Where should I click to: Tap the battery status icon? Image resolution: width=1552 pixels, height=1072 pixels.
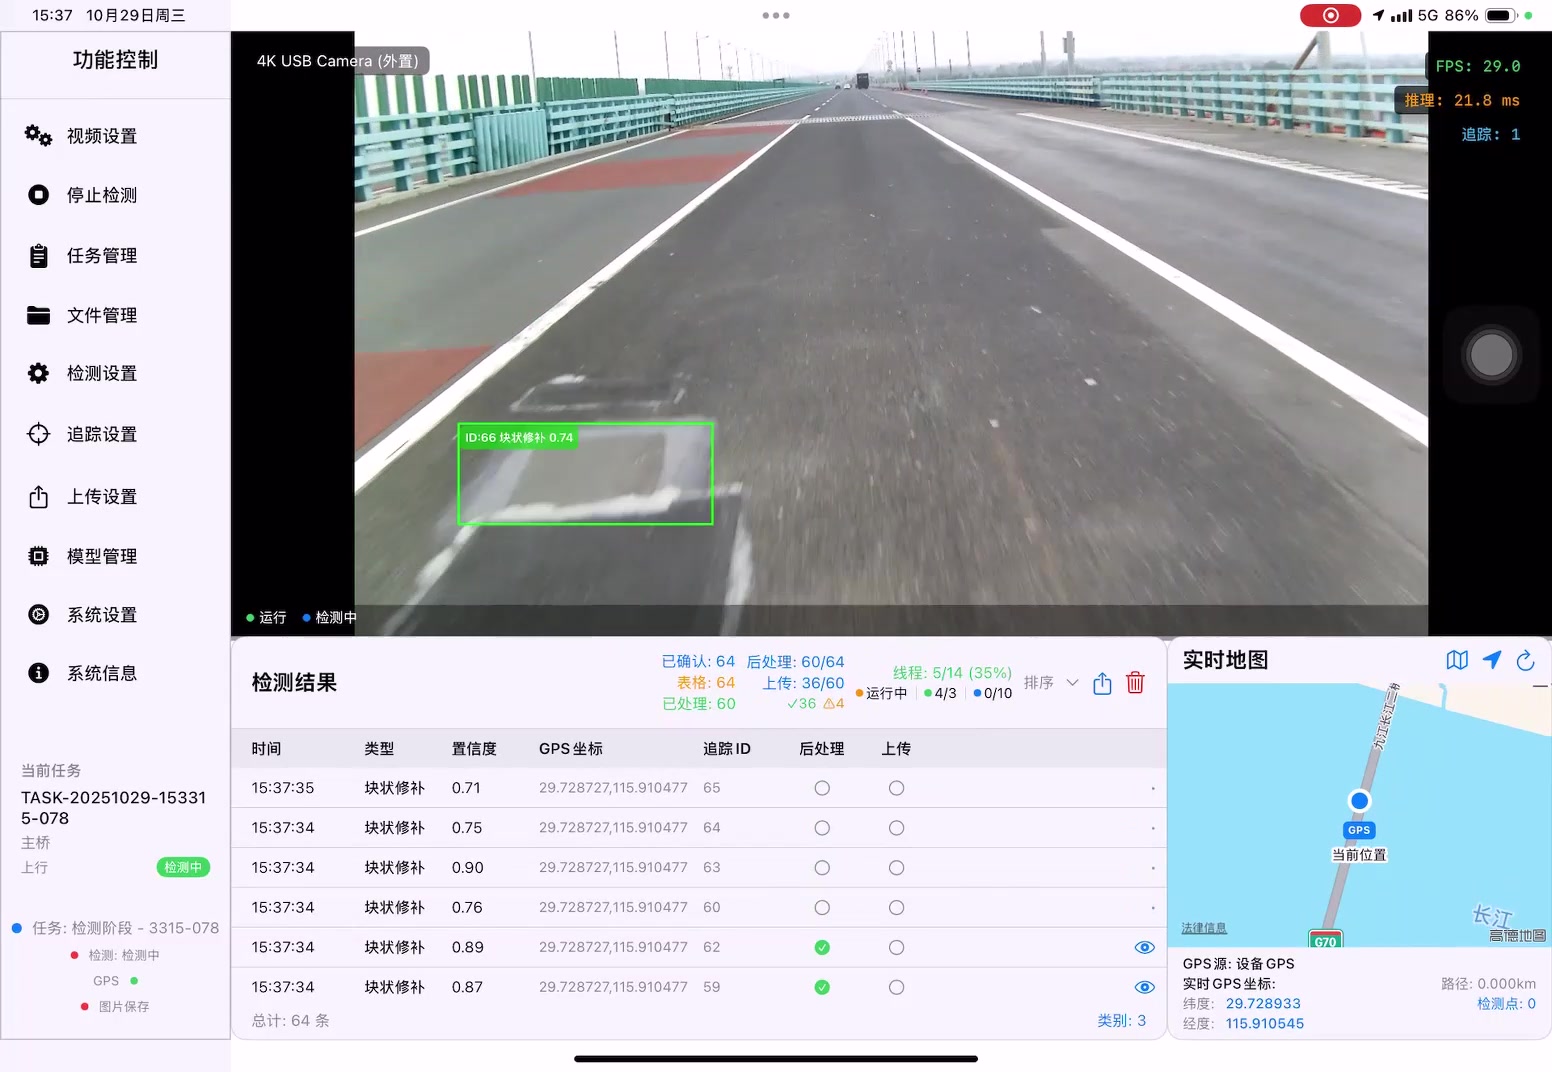[1501, 15]
